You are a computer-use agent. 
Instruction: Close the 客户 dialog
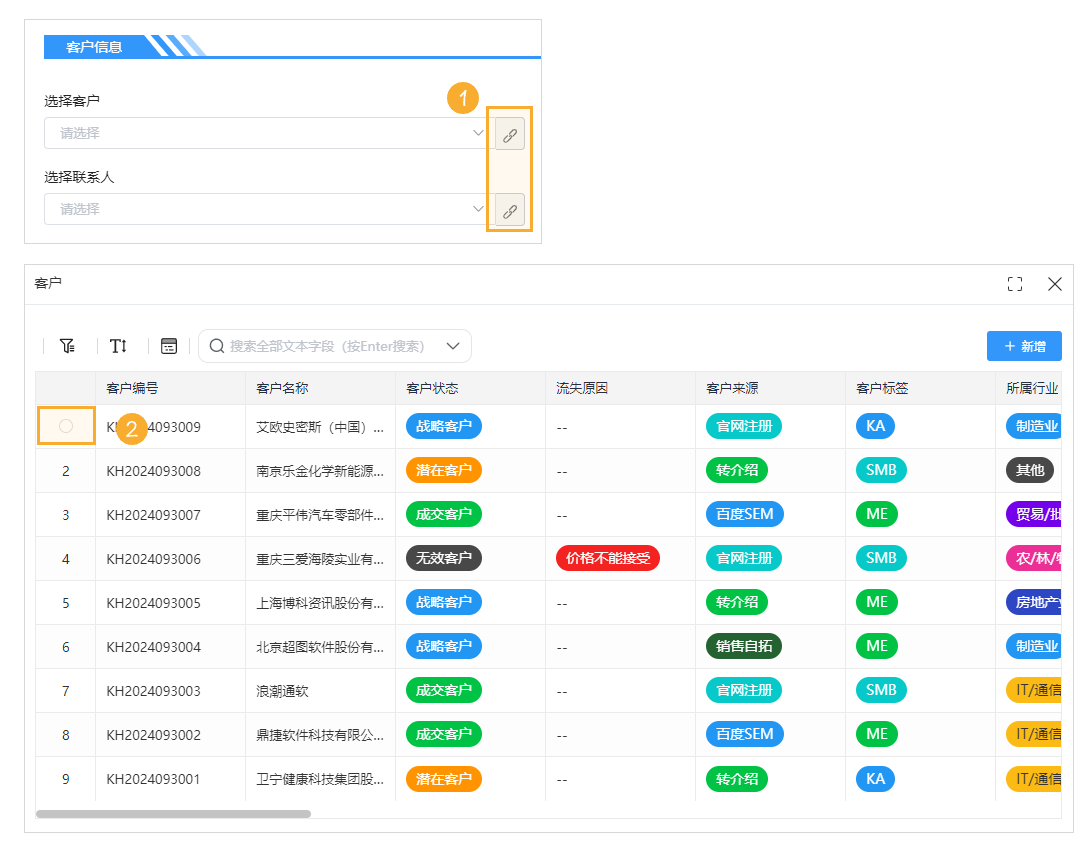[1054, 284]
